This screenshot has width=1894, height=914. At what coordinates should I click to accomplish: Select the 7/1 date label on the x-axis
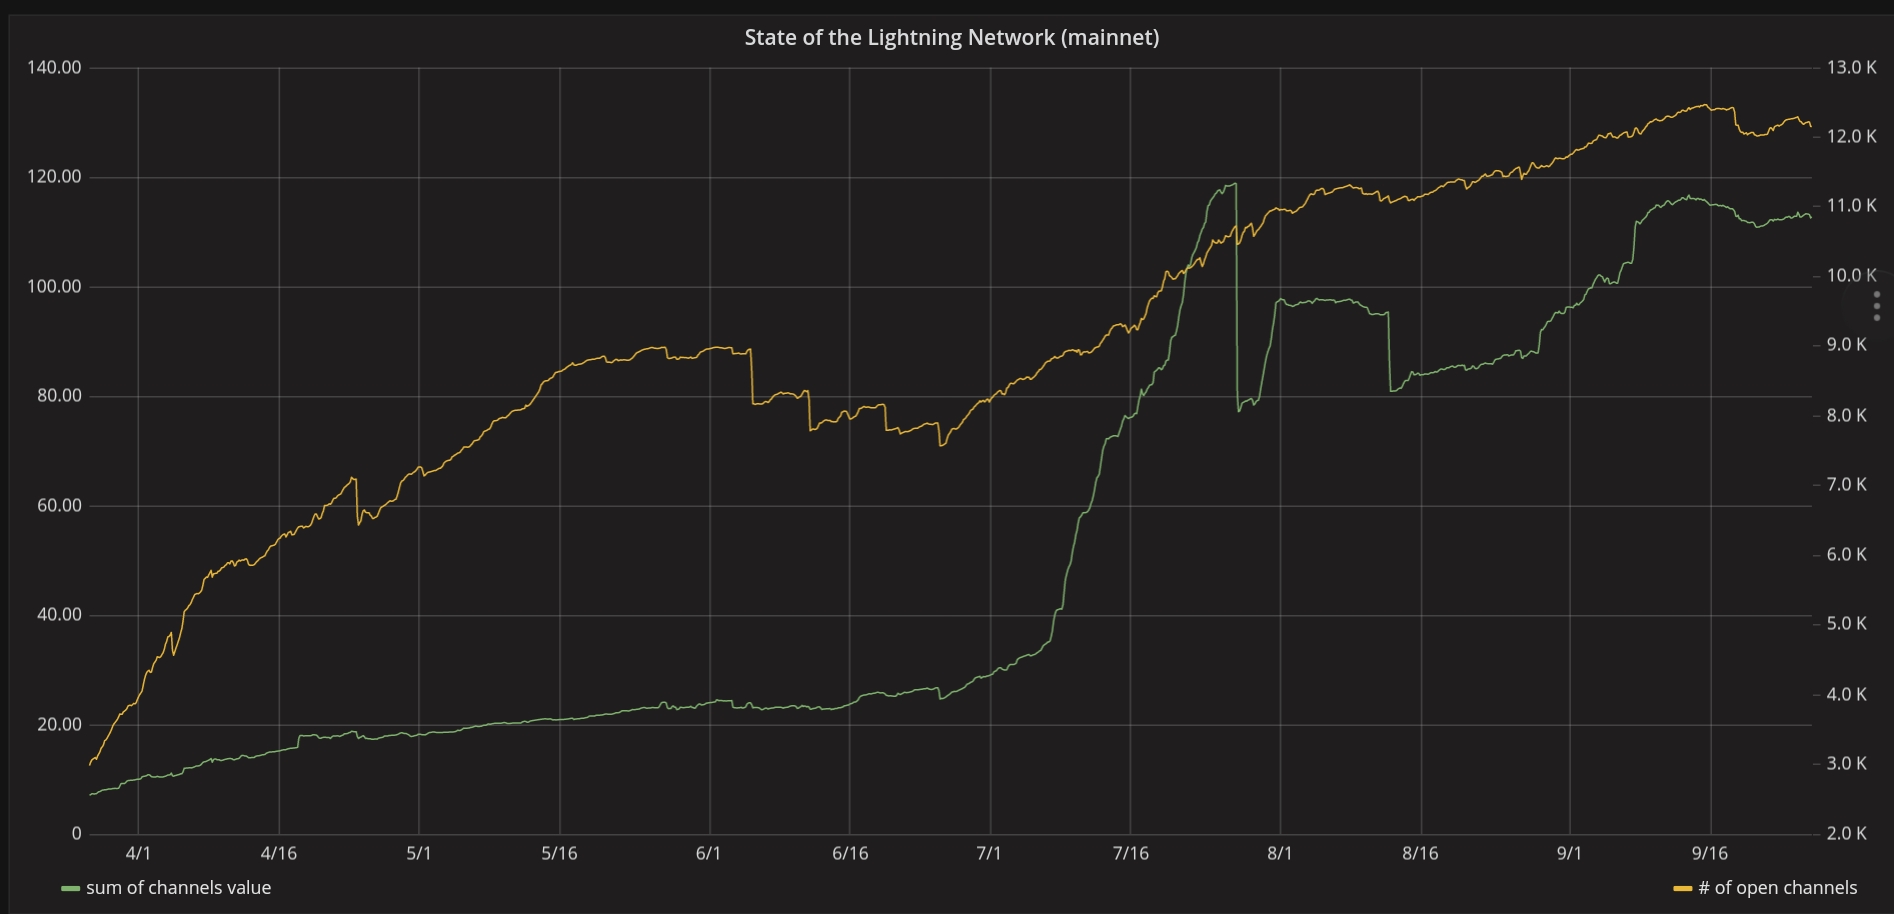tap(989, 853)
